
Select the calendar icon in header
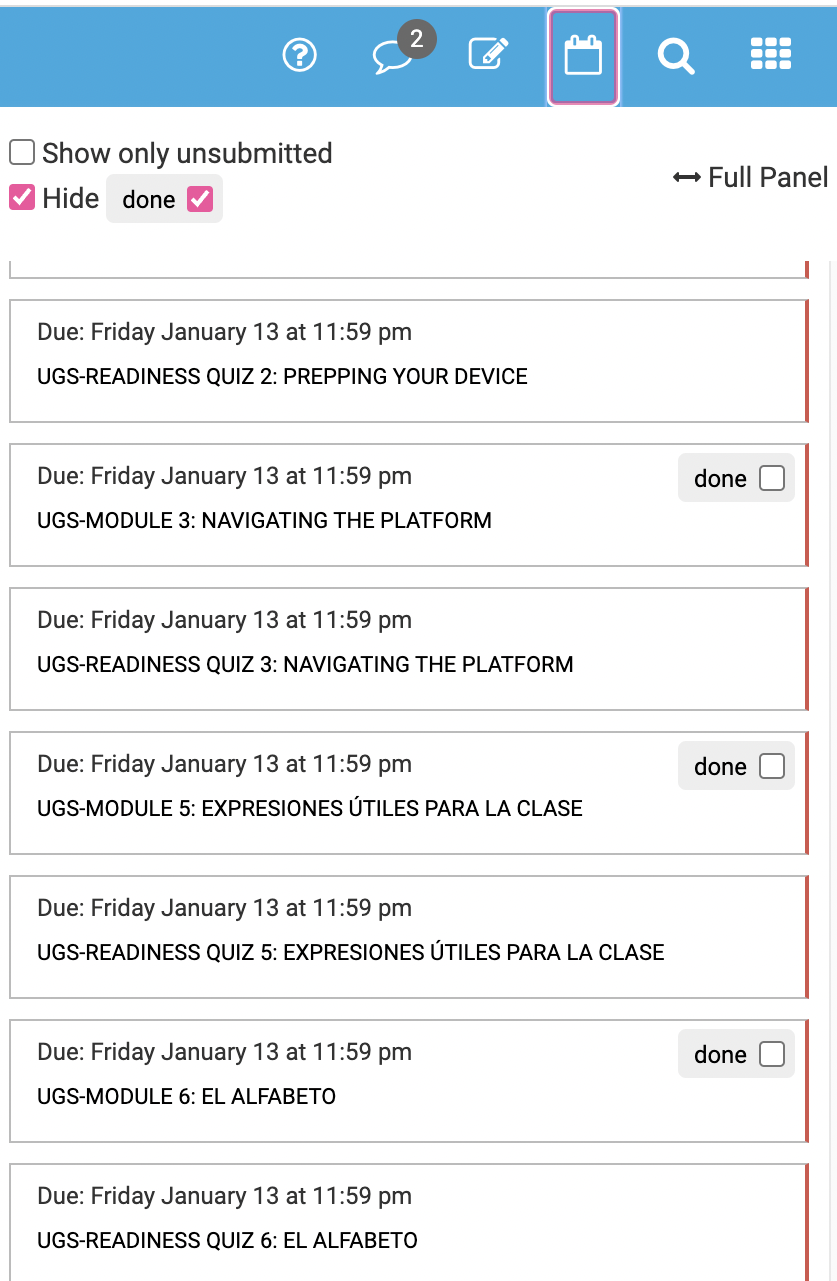pyautogui.click(x=583, y=56)
